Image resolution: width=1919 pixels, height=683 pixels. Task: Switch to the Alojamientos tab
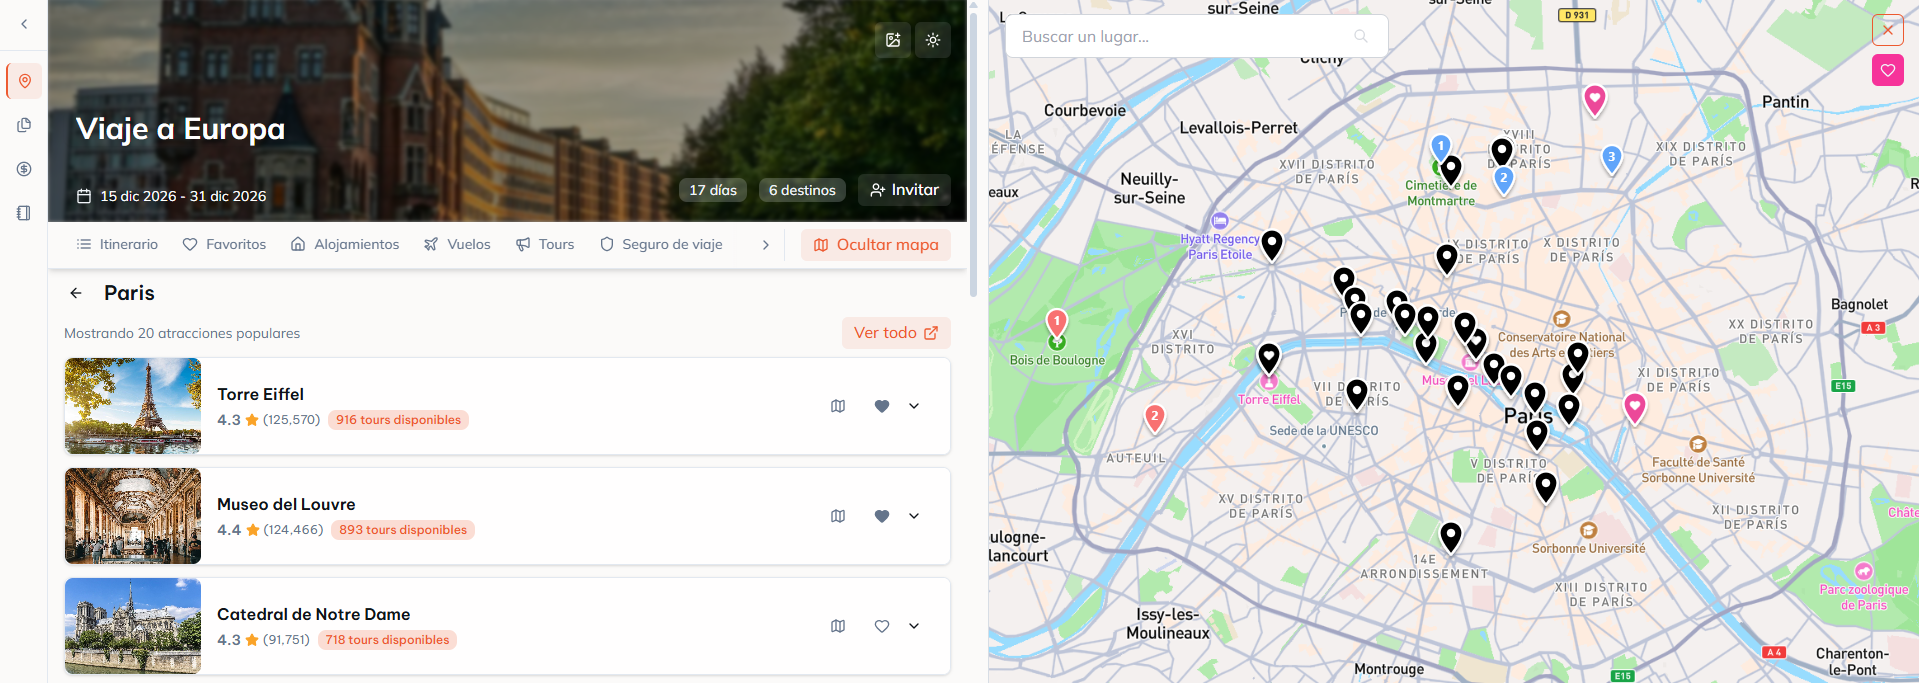(x=345, y=244)
